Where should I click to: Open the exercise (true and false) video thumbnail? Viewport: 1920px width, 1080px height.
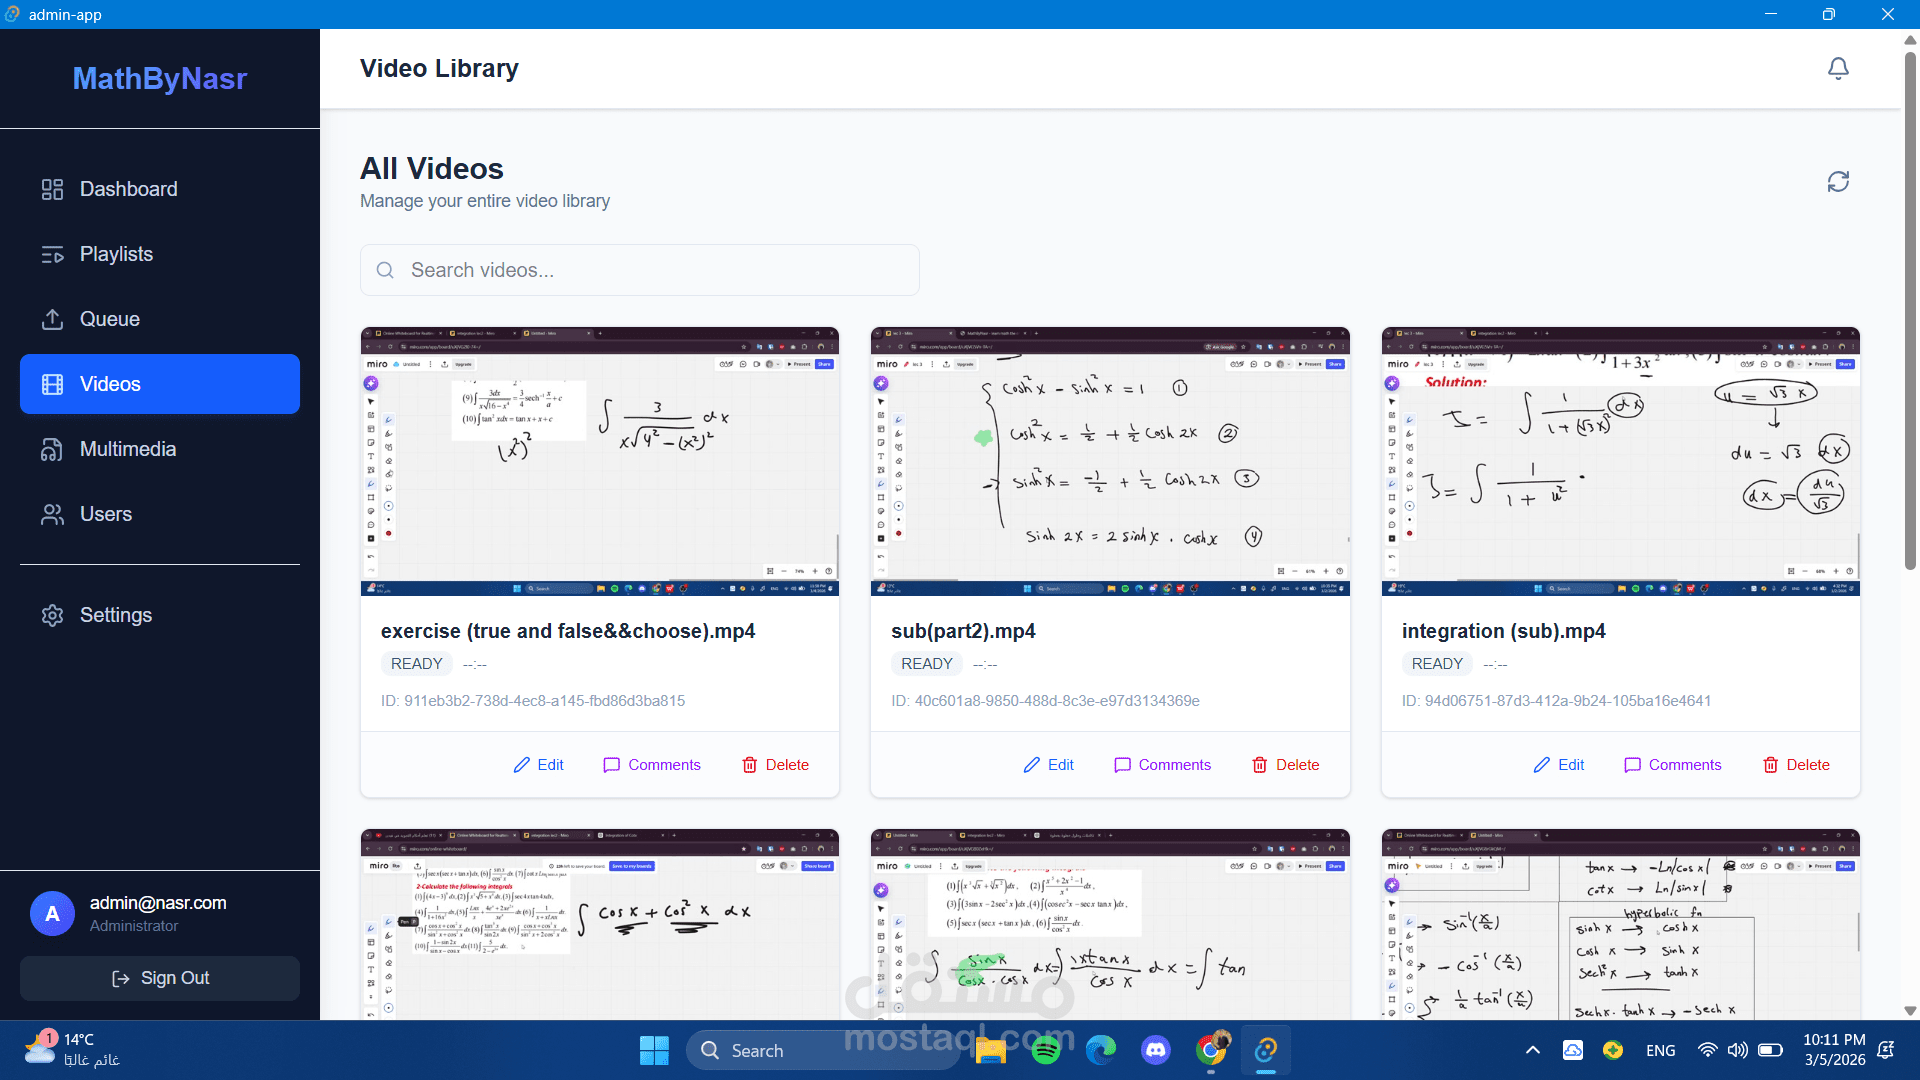[x=600, y=461]
